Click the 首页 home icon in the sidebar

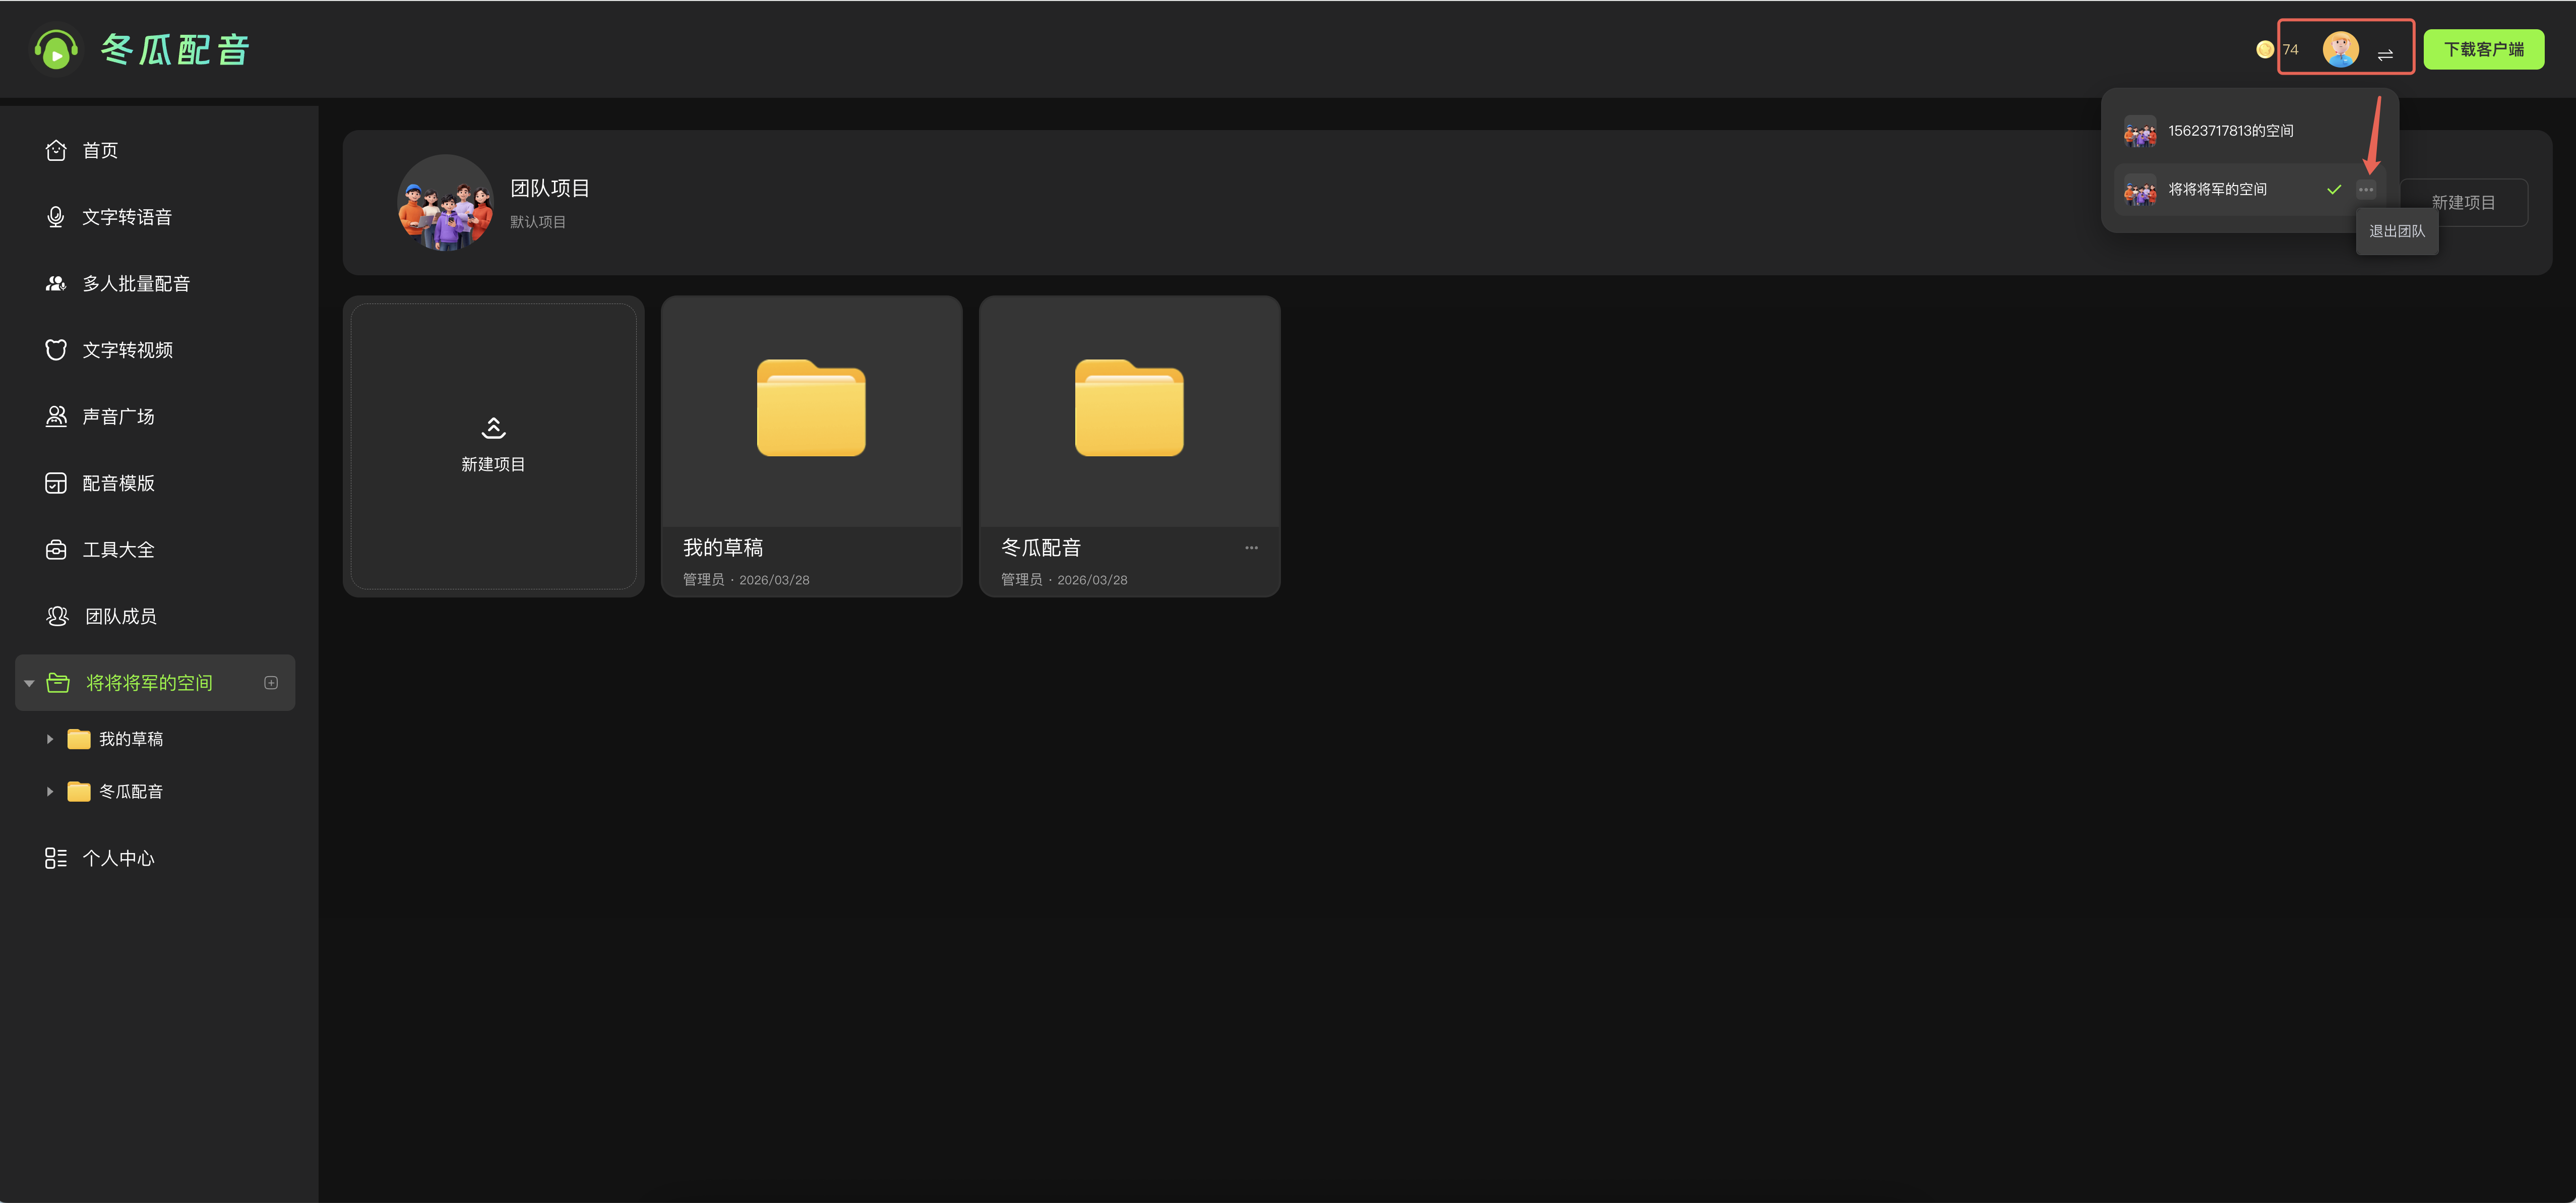click(56, 150)
